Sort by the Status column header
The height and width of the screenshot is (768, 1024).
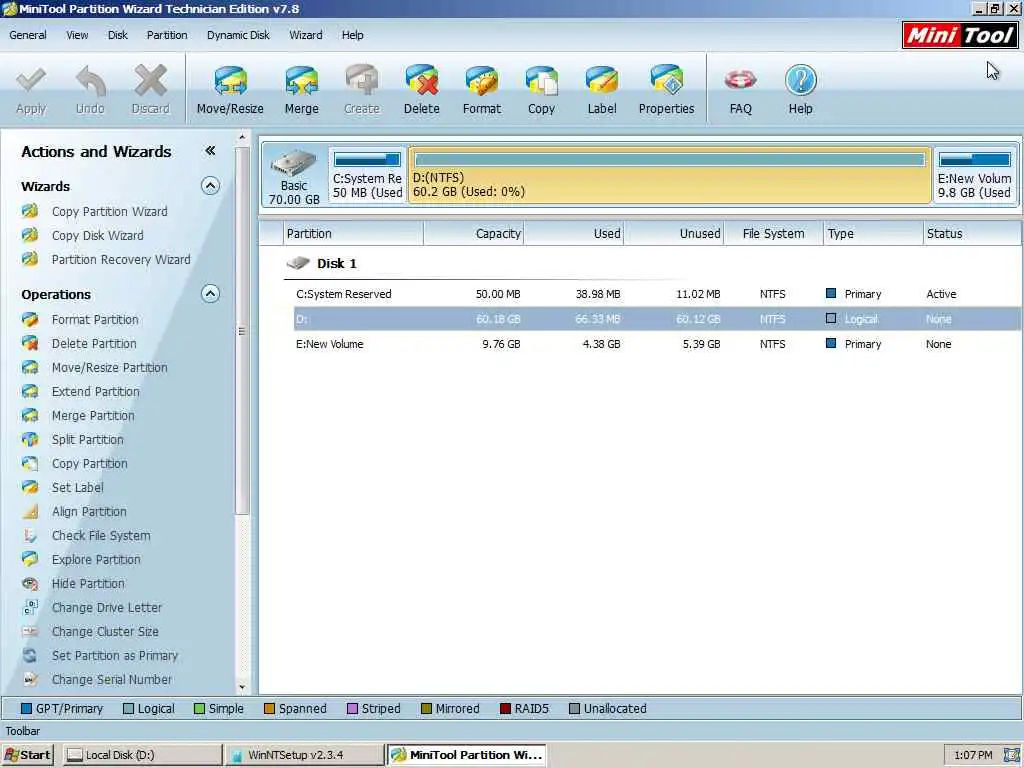pos(972,234)
